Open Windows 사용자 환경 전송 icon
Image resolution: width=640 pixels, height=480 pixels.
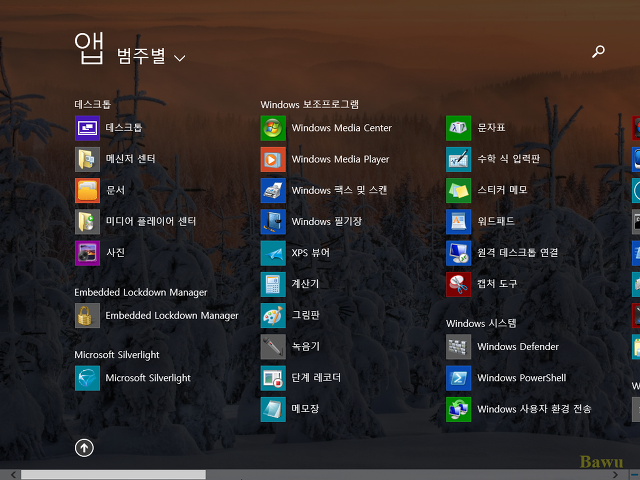pyautogui.click(x=458, y=409)
